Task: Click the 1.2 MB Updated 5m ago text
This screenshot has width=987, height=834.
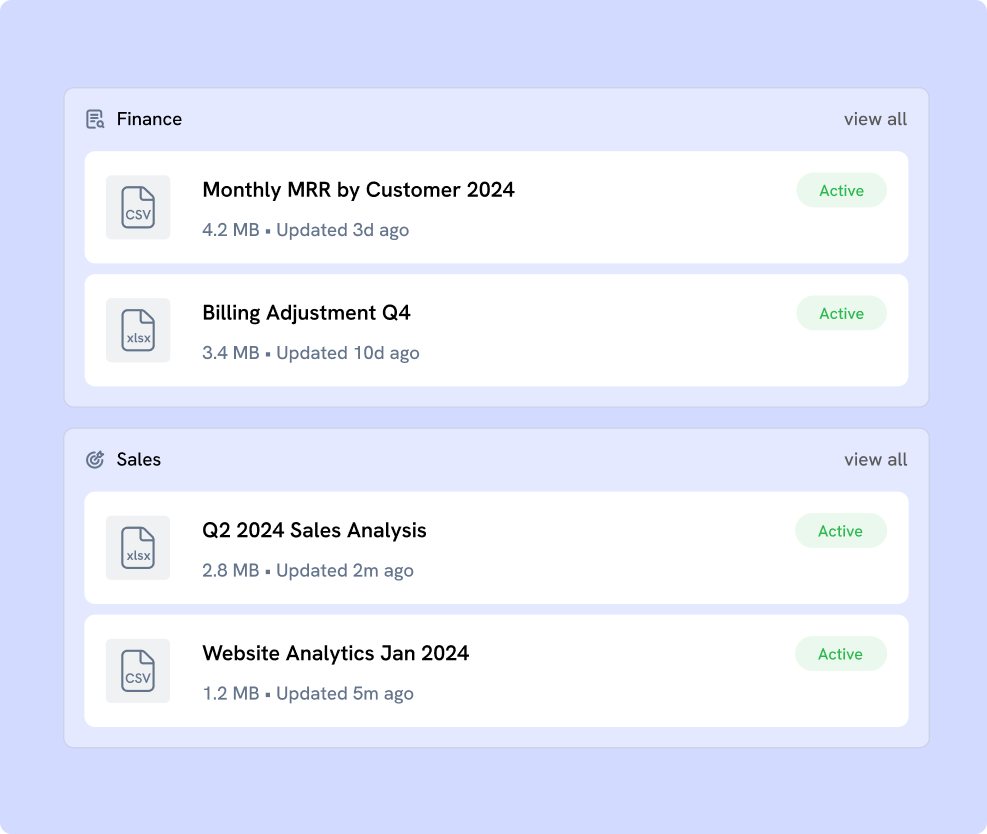Action: pos(307,694)
